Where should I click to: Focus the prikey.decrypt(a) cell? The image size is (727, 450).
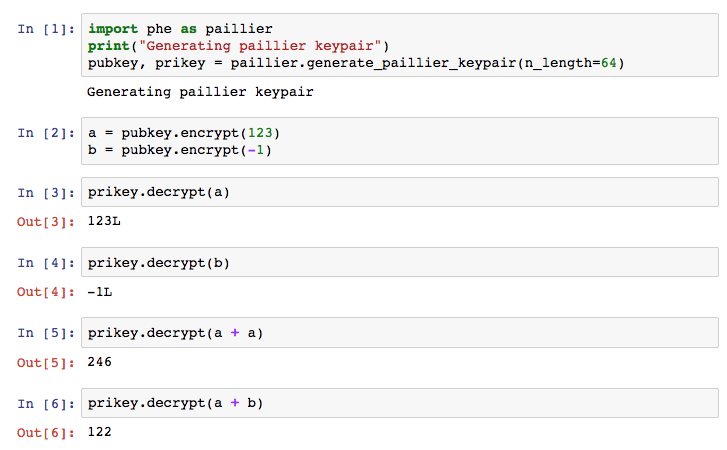[x=400, y=192]
